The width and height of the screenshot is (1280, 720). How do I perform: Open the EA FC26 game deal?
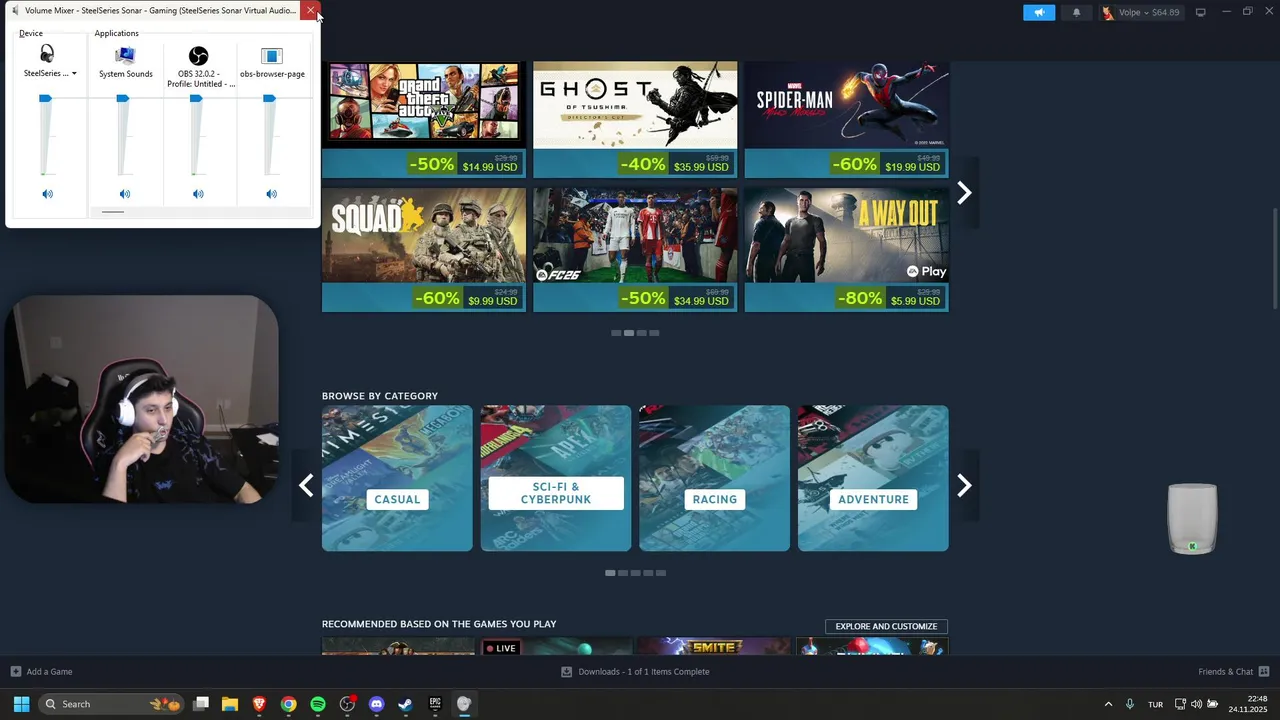point(635,250)
